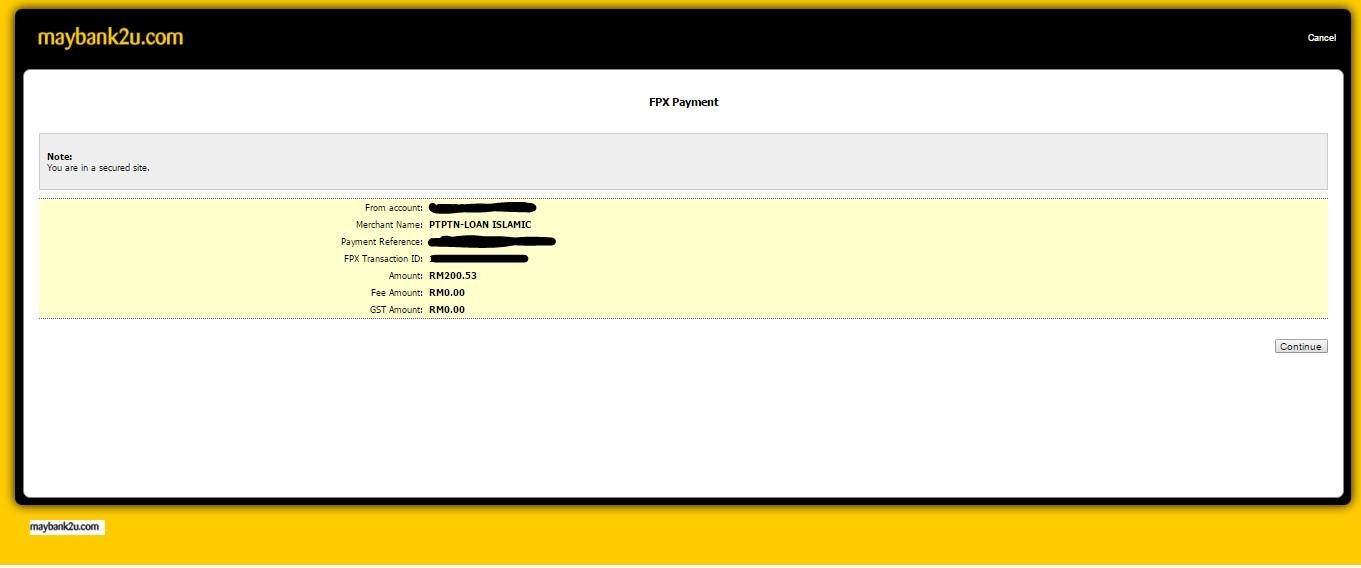Screen dimensions: 1361x568
Task: Click the 'Merchant Name:' label
Action: [x=390, y=225]
